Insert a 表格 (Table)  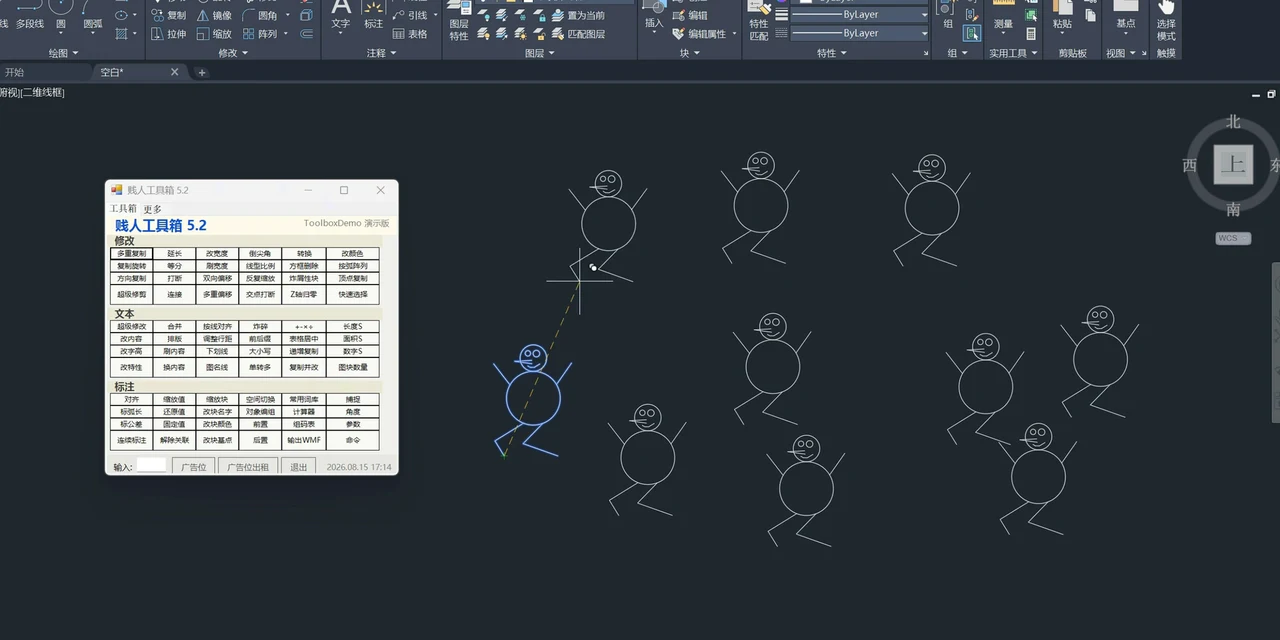pos(410,33)
